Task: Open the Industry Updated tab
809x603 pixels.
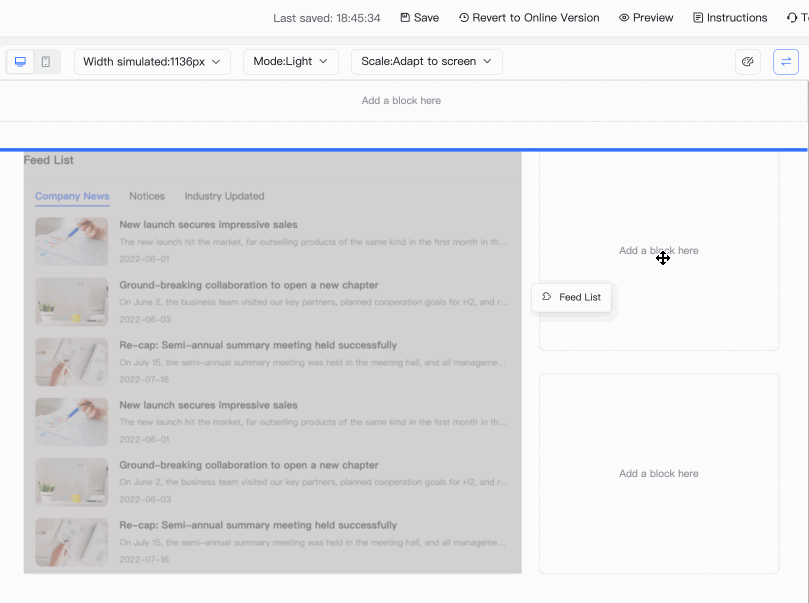Action: tap(224, 196)
